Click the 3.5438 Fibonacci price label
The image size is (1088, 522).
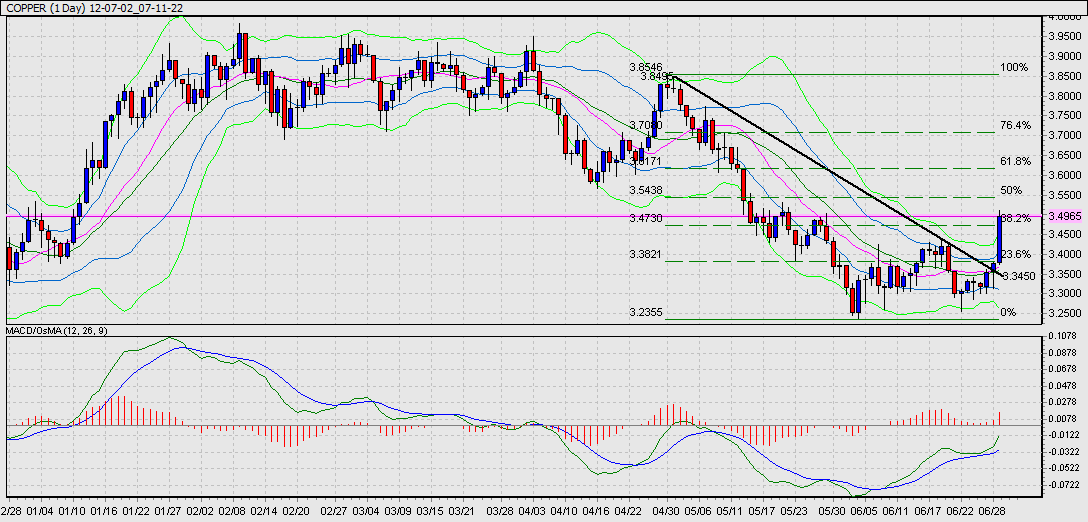pos(646,190)
